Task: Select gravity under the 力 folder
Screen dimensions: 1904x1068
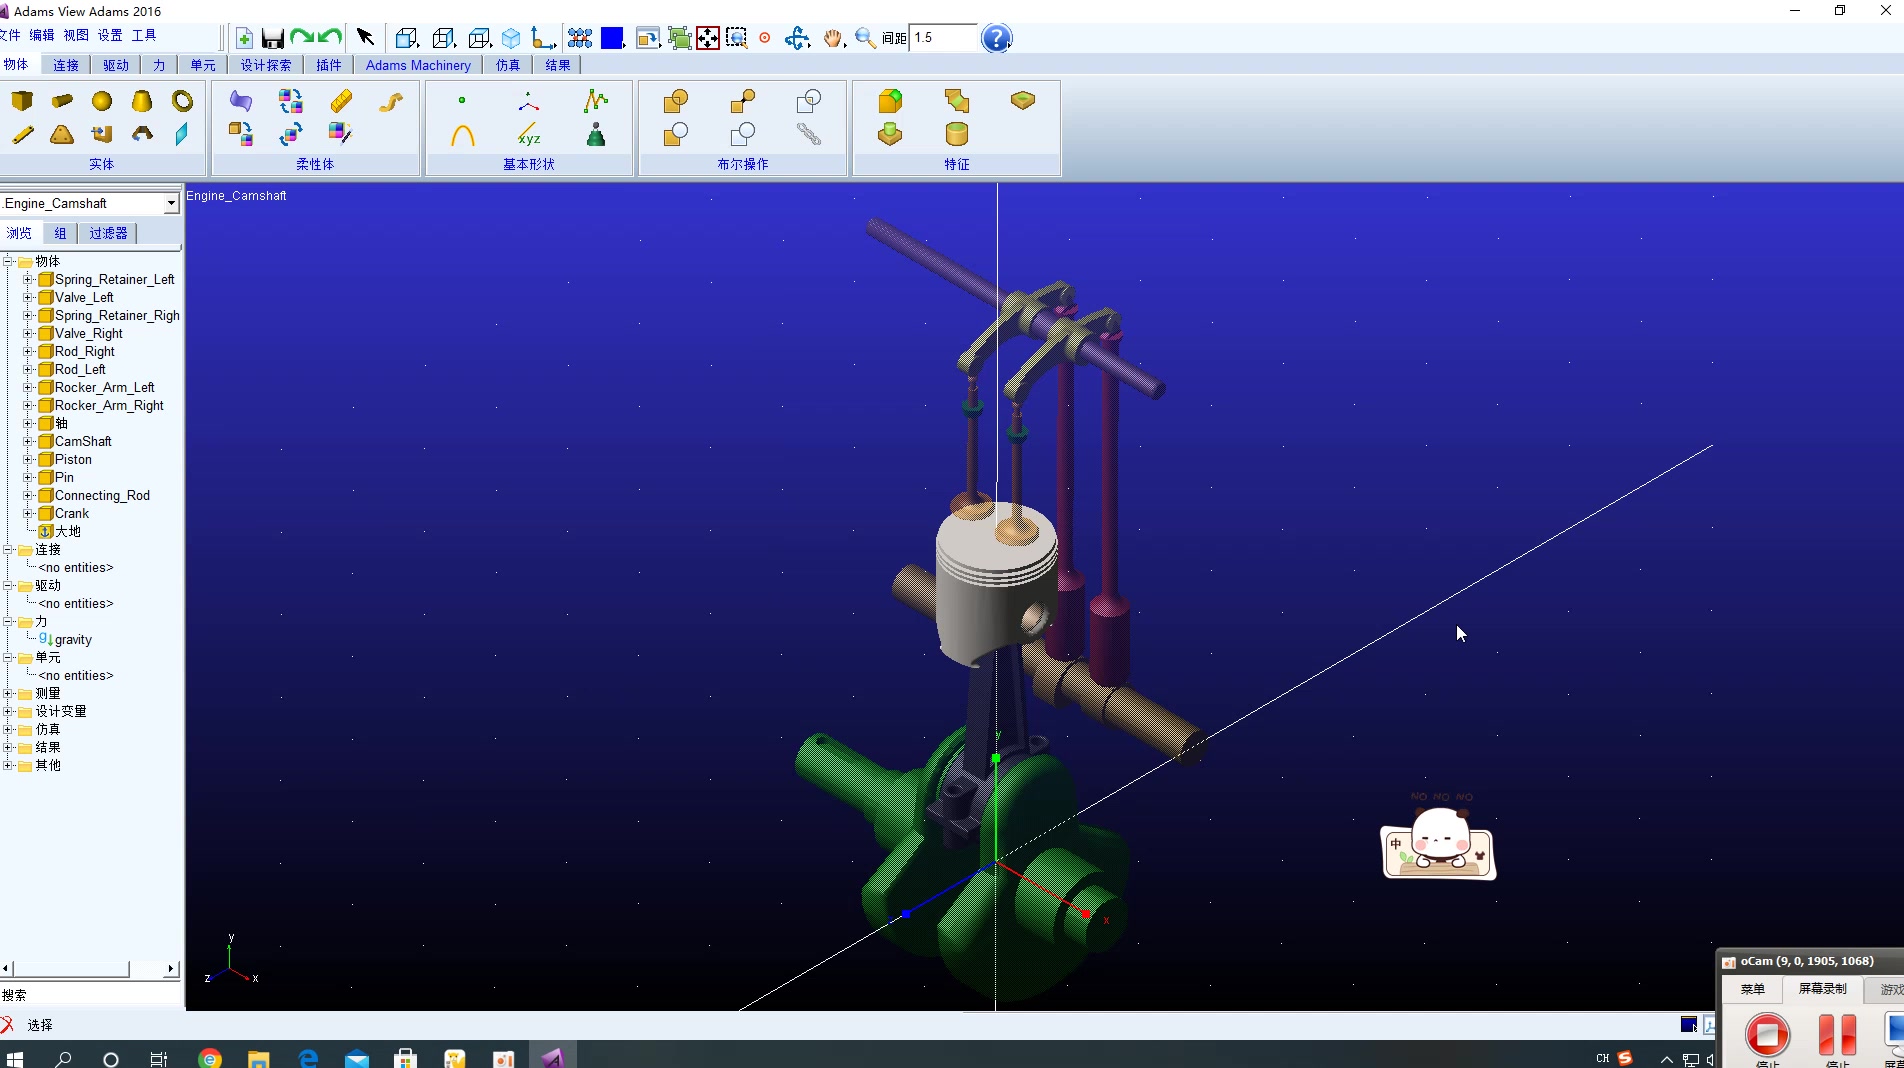Action: tap(73, 640)
